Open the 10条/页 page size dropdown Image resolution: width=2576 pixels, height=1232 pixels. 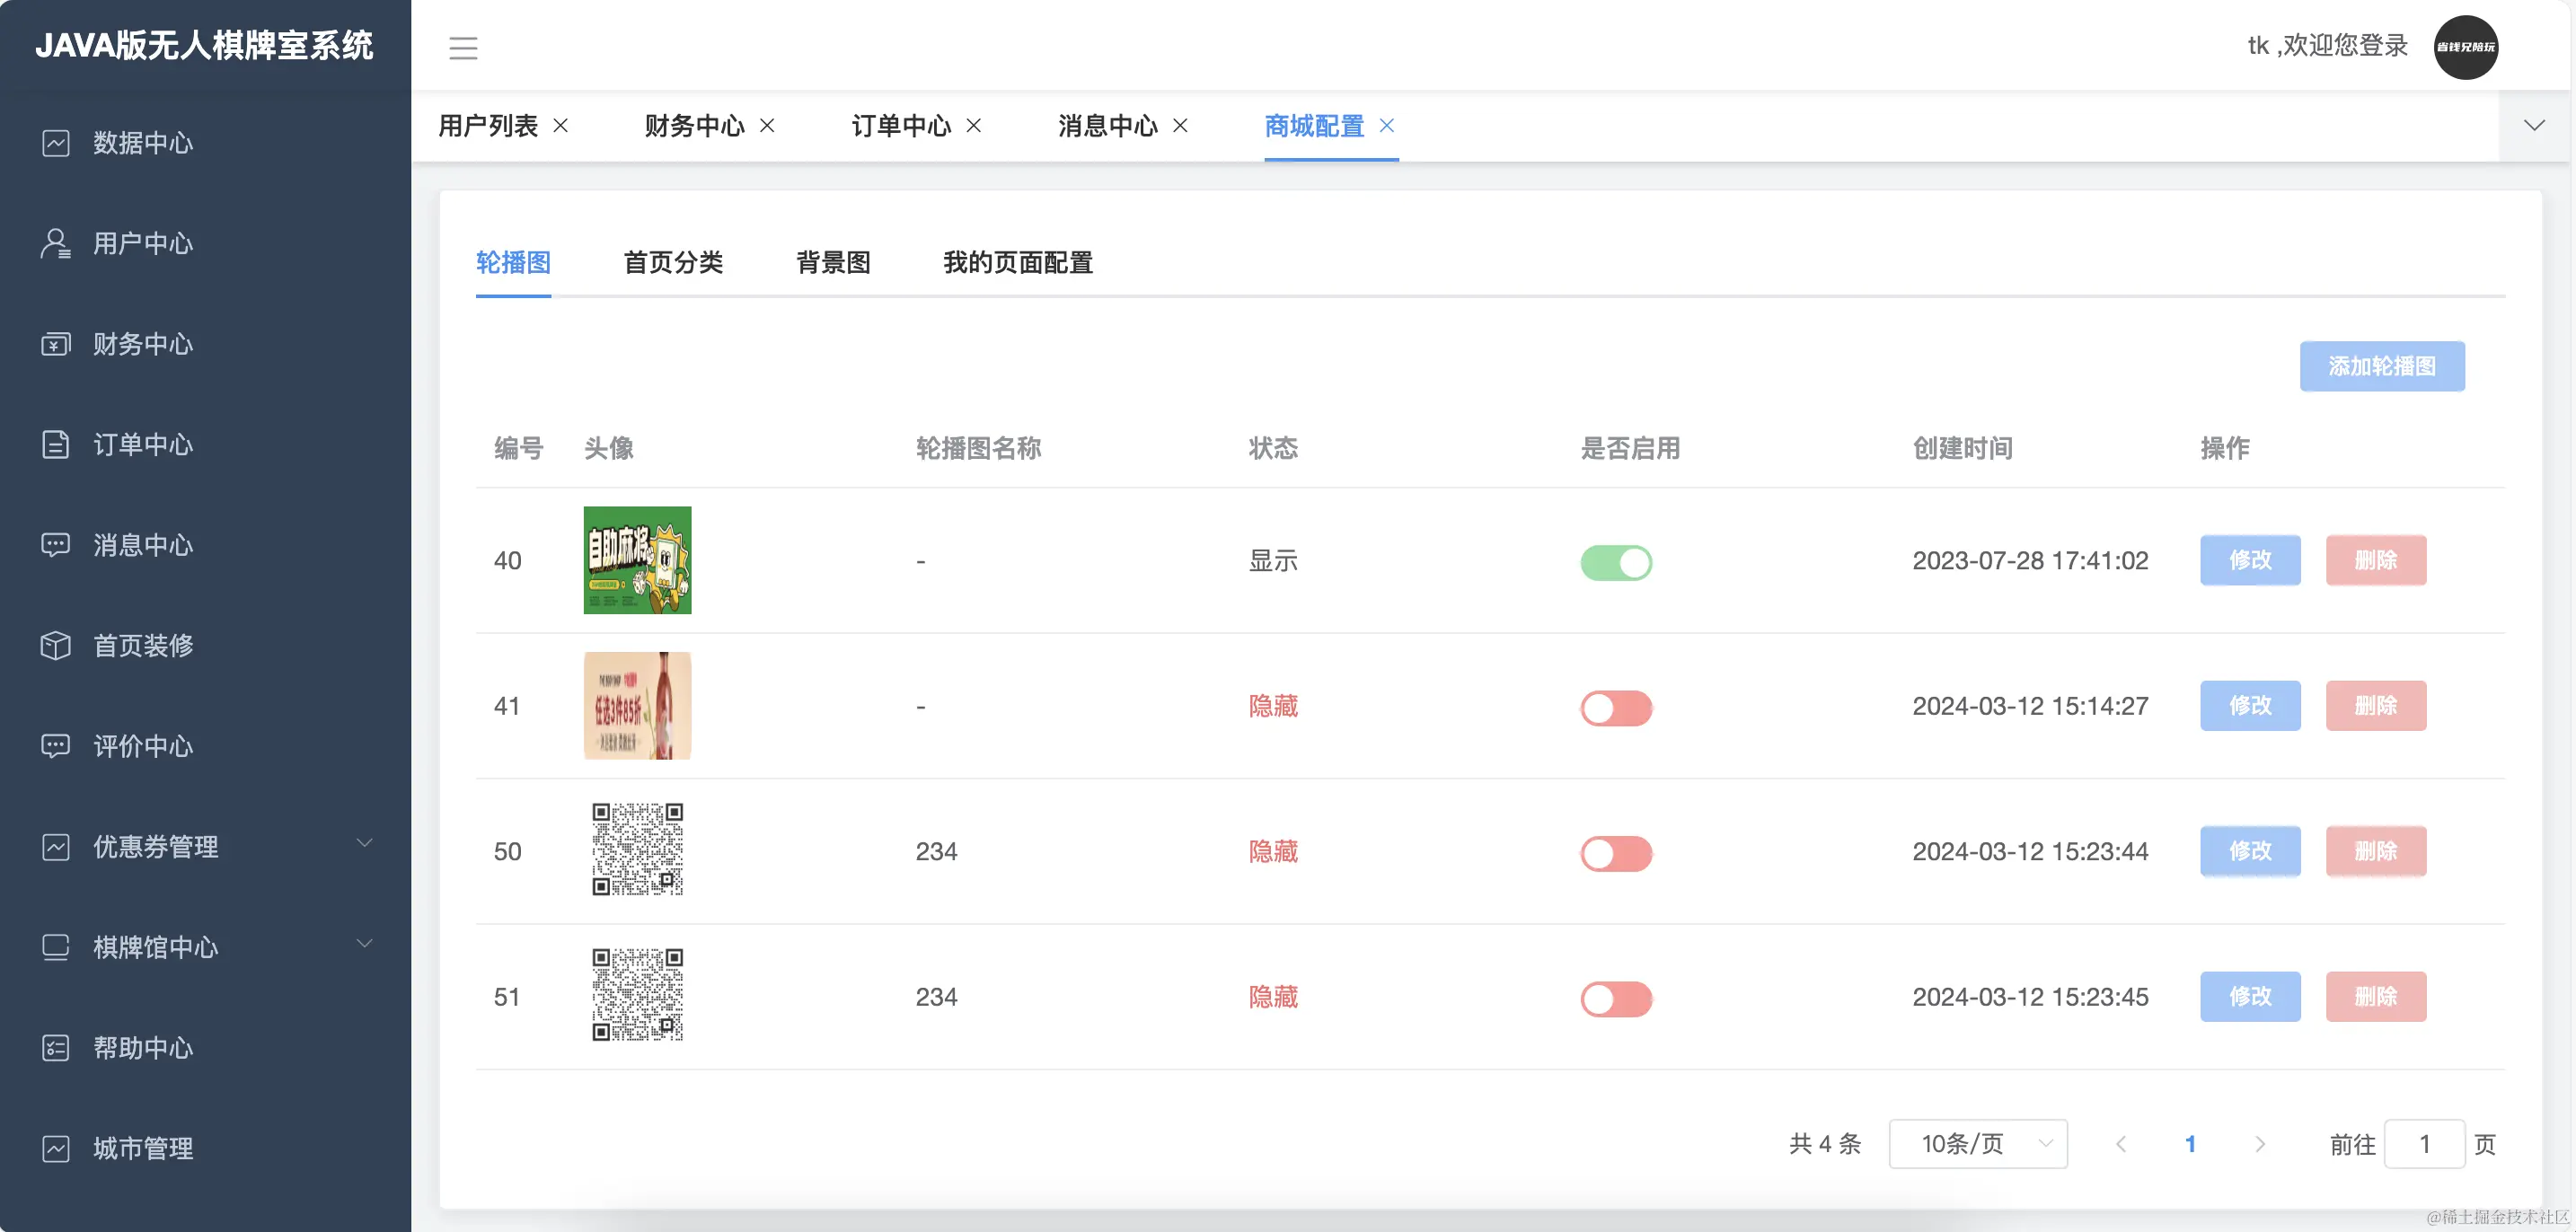(x=1977, y=1143)
